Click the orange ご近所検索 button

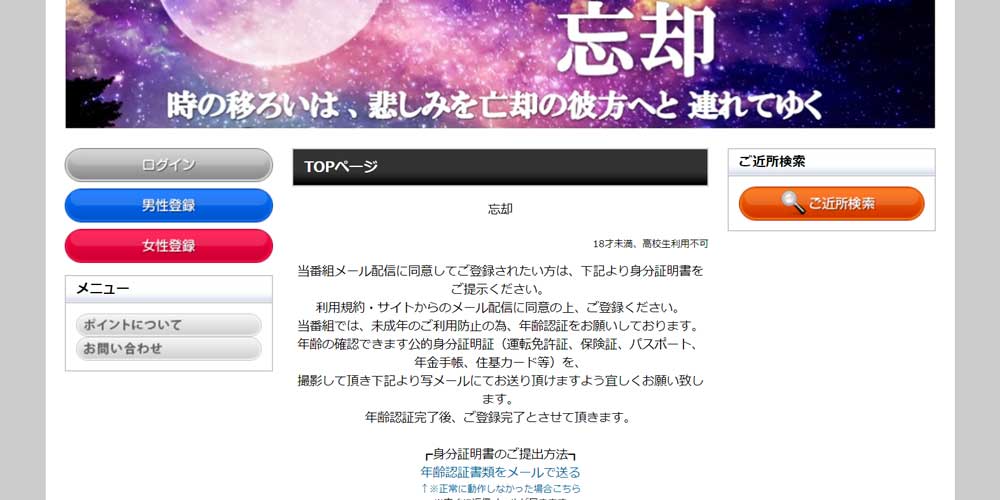831,203
